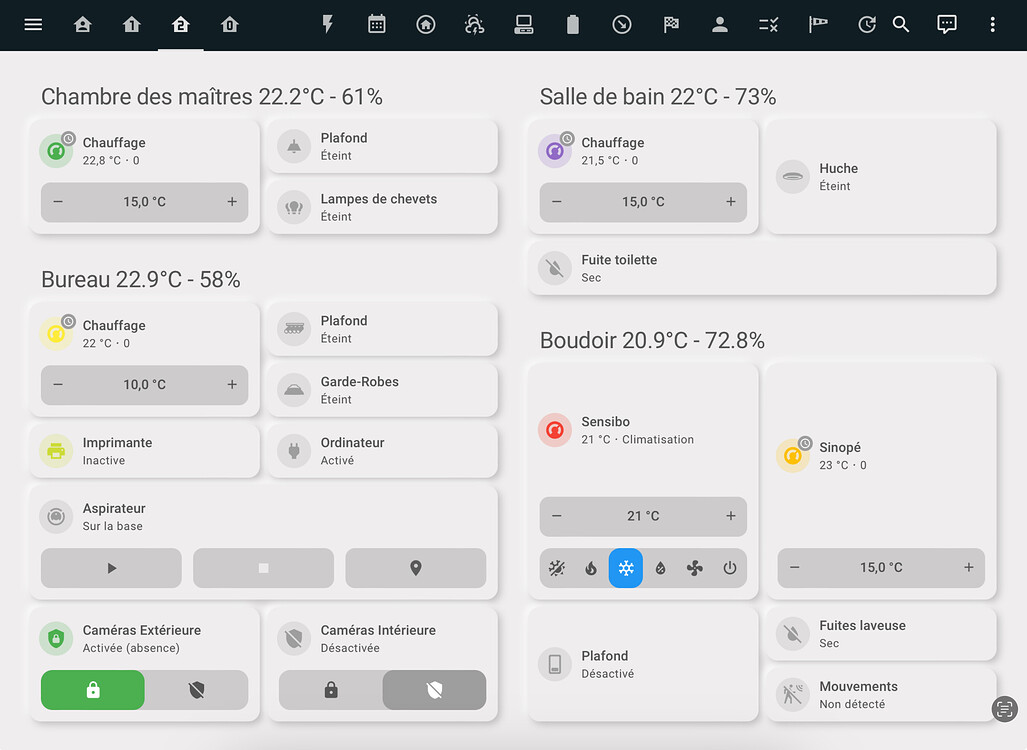The width and height of the screenshot is (1027, 750).
Task: Open the hamburger sidebar menu
Action: point(33,25)
